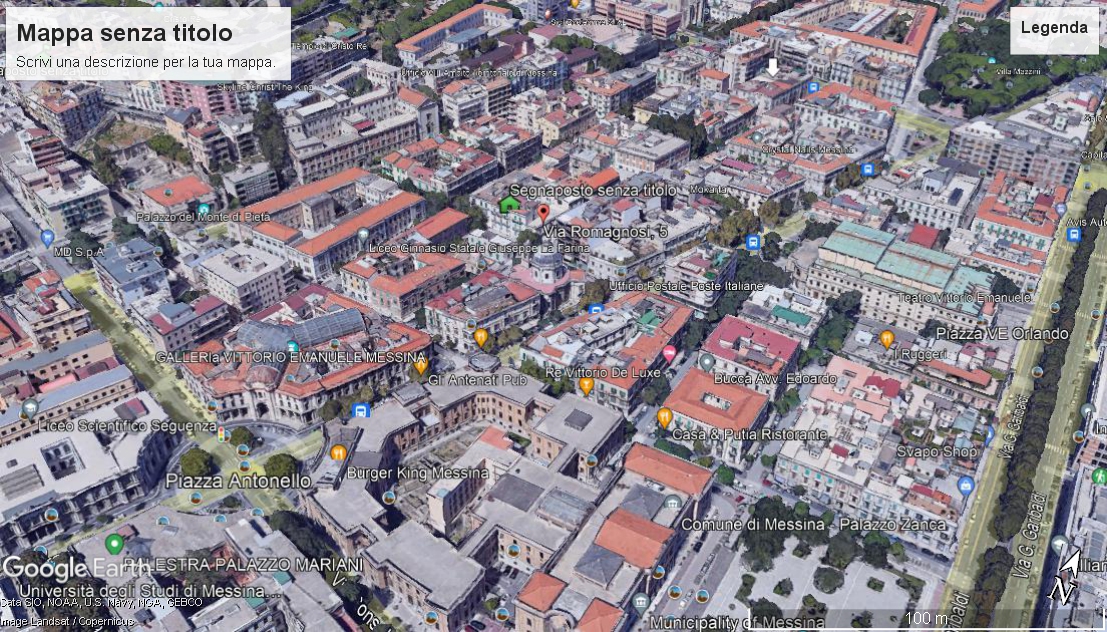This screenshot has width=1107, height=632.
Task: Click the Gl Antenati Pub restaurant icon
Action: tap(421, 366)
